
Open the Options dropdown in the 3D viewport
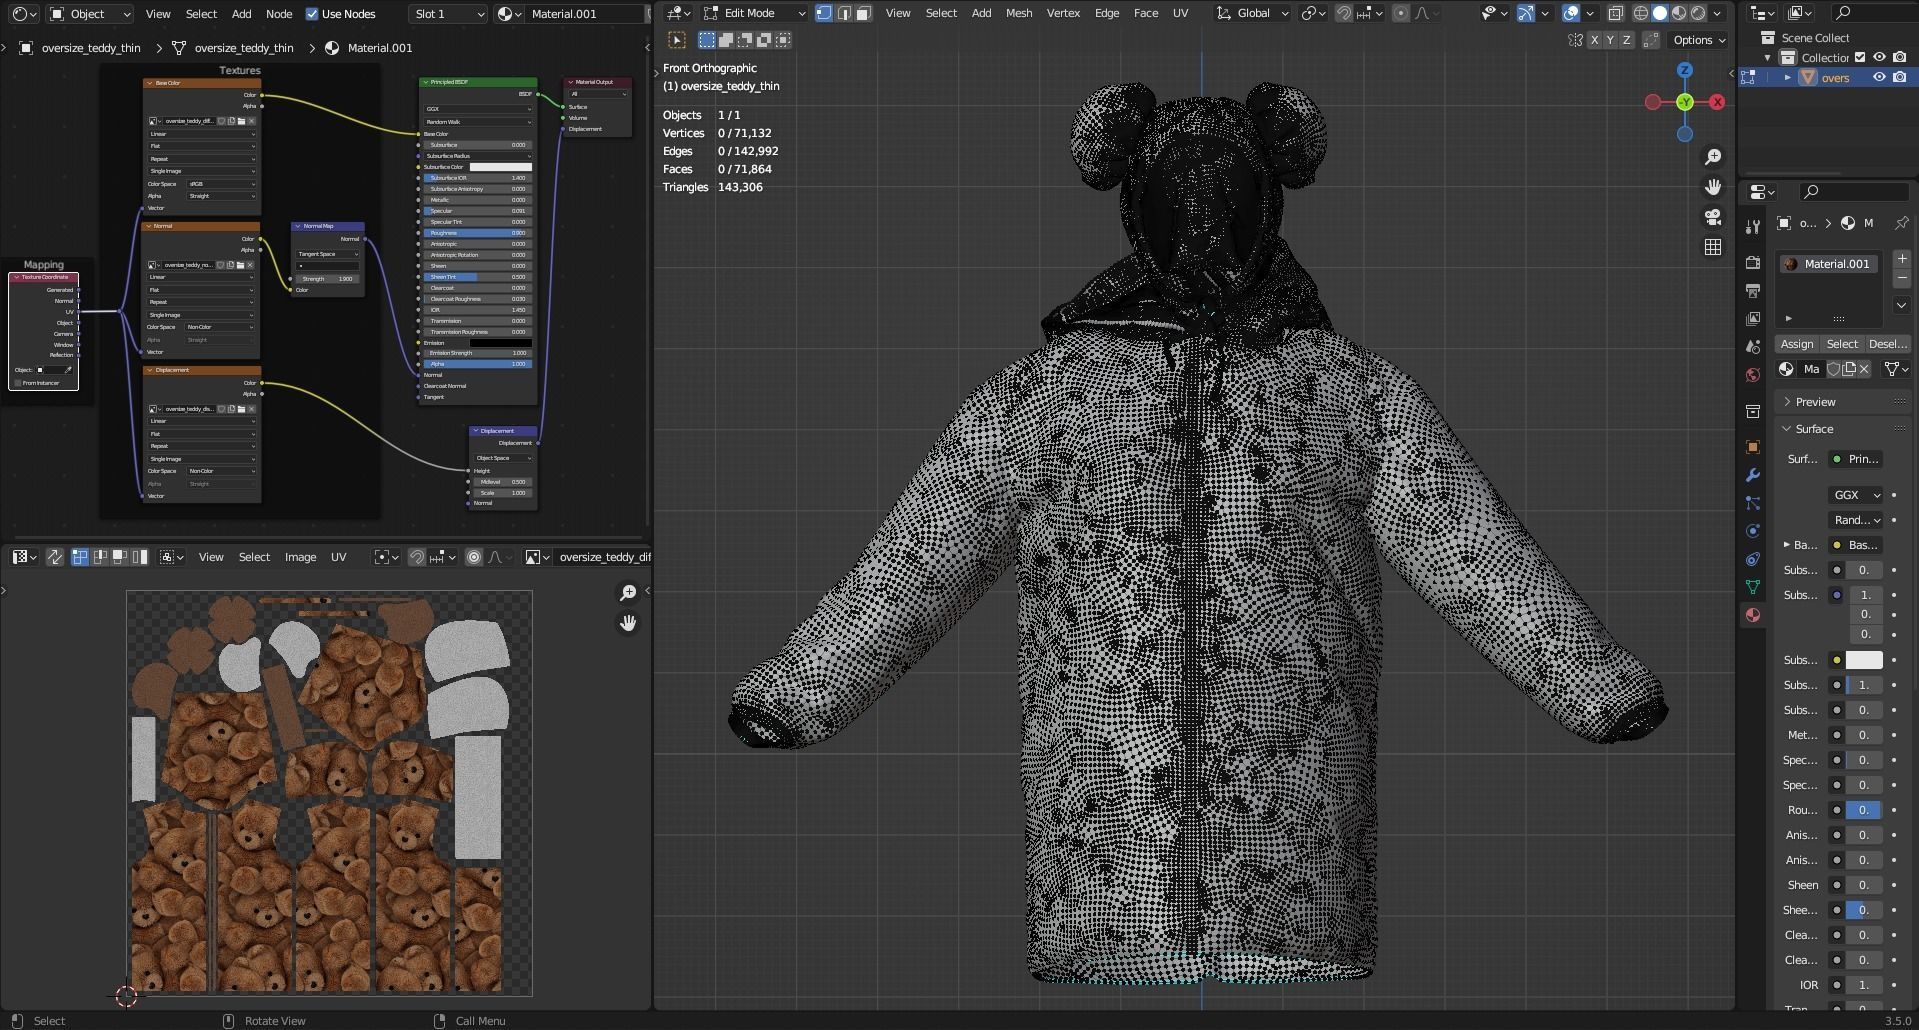click(1700, 40)
